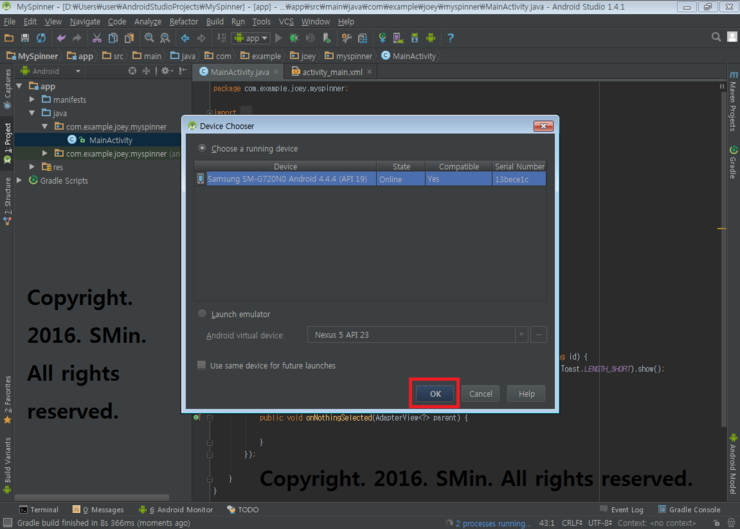Click the green Run play icon
The height and width of the screenshot is (529, 740).
tap(278, 38)
